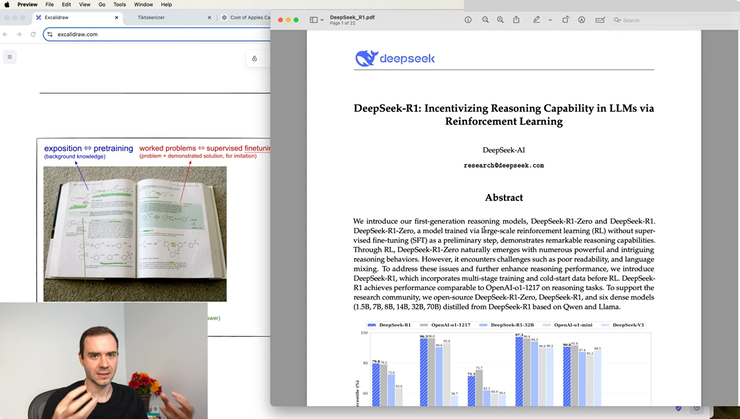The height and width of the screenshot is (419, 740).
Task: Open the form filling toolbar
Action: 598,20
